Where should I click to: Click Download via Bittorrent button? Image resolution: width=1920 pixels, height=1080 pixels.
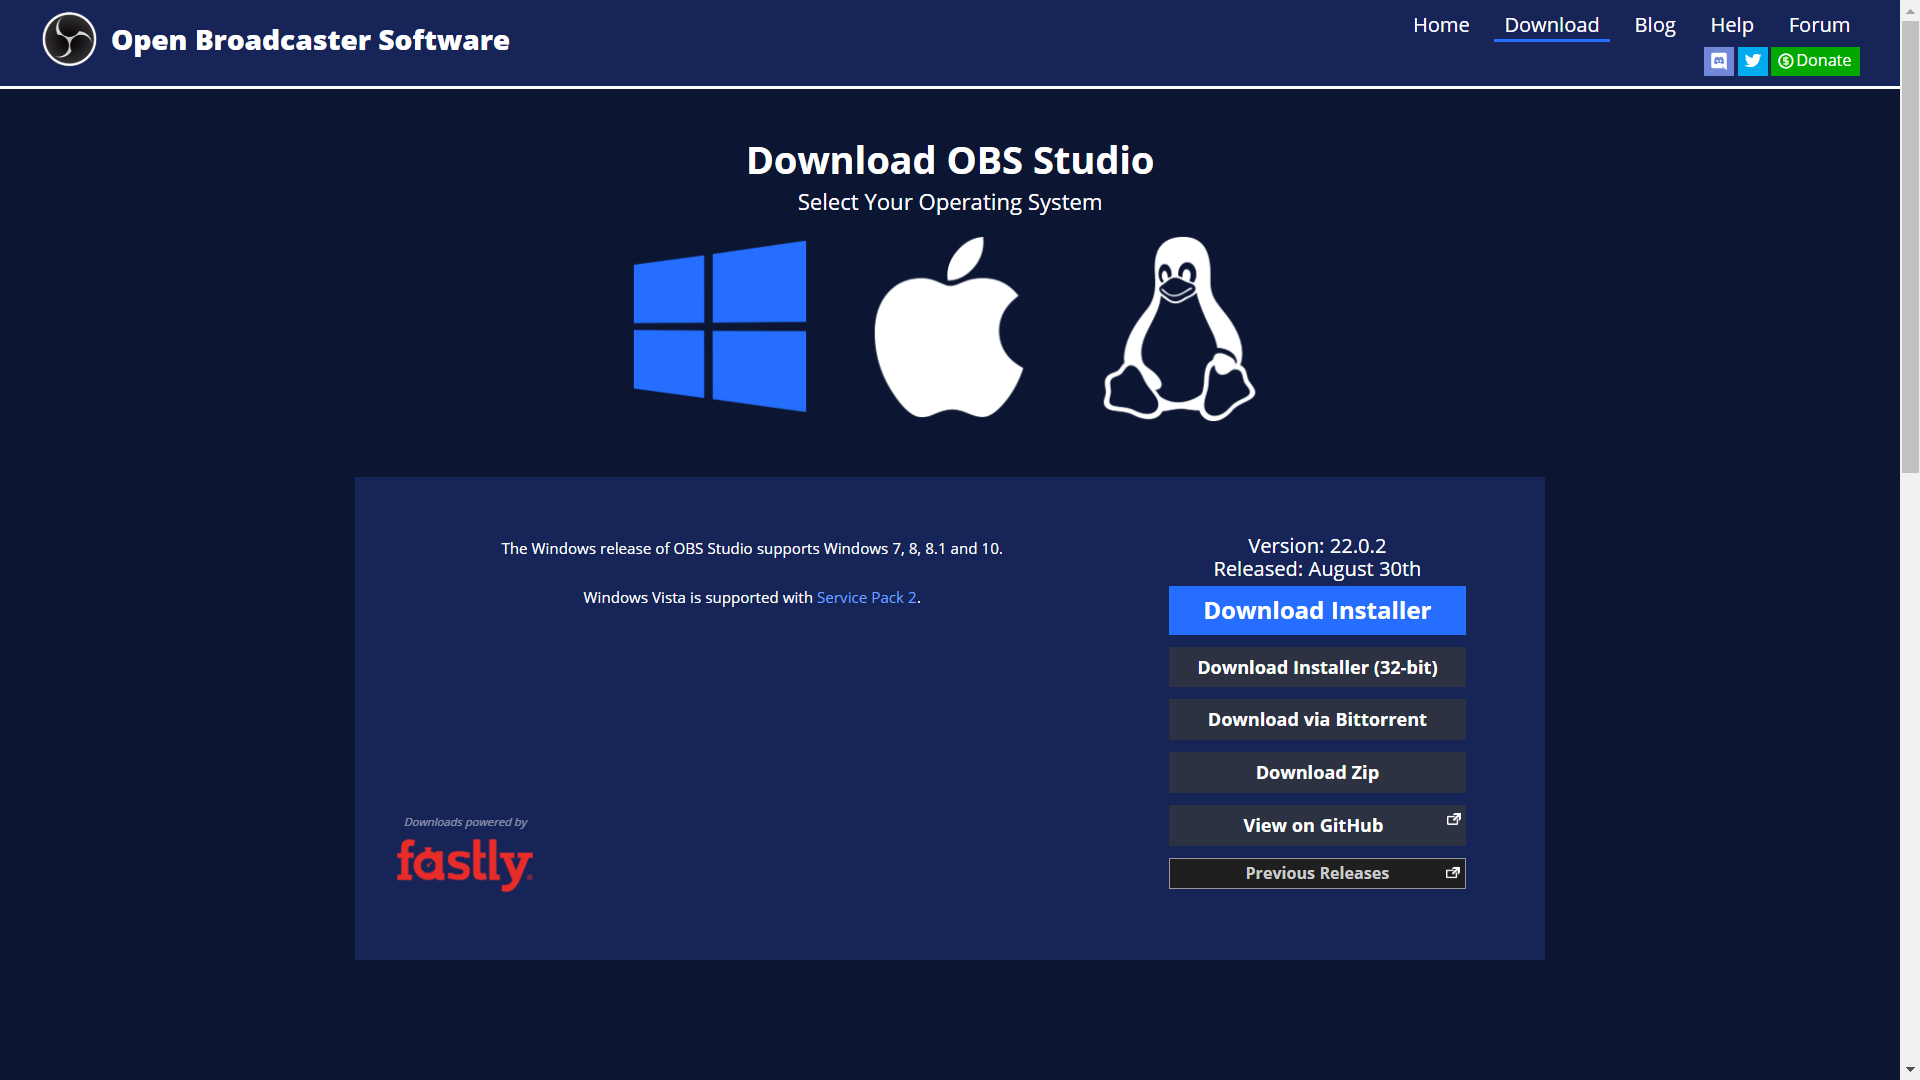[1317, 719]
